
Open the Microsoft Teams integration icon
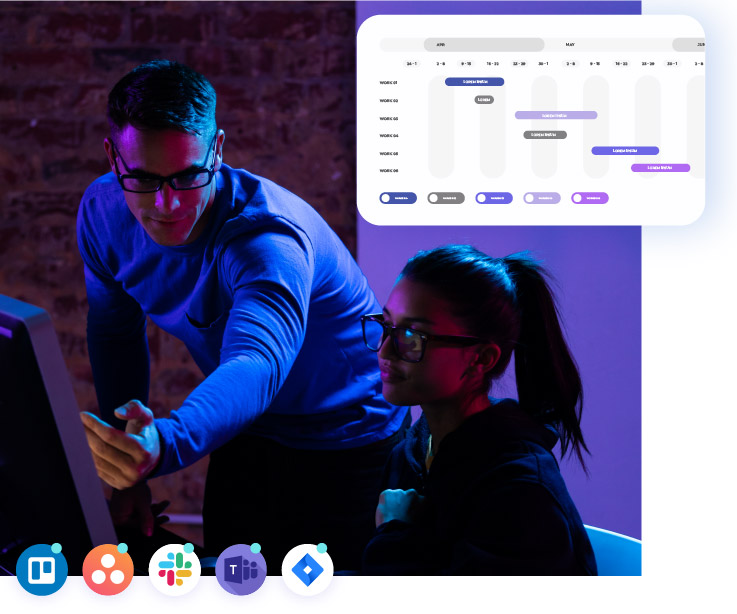click(x=241, y=569)
